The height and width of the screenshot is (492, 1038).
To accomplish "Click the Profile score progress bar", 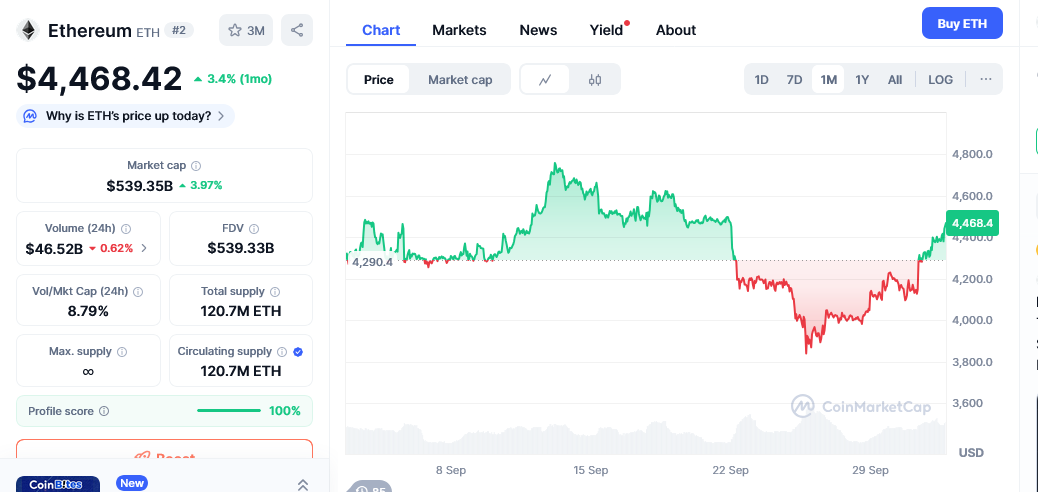I will click(229, 411).
